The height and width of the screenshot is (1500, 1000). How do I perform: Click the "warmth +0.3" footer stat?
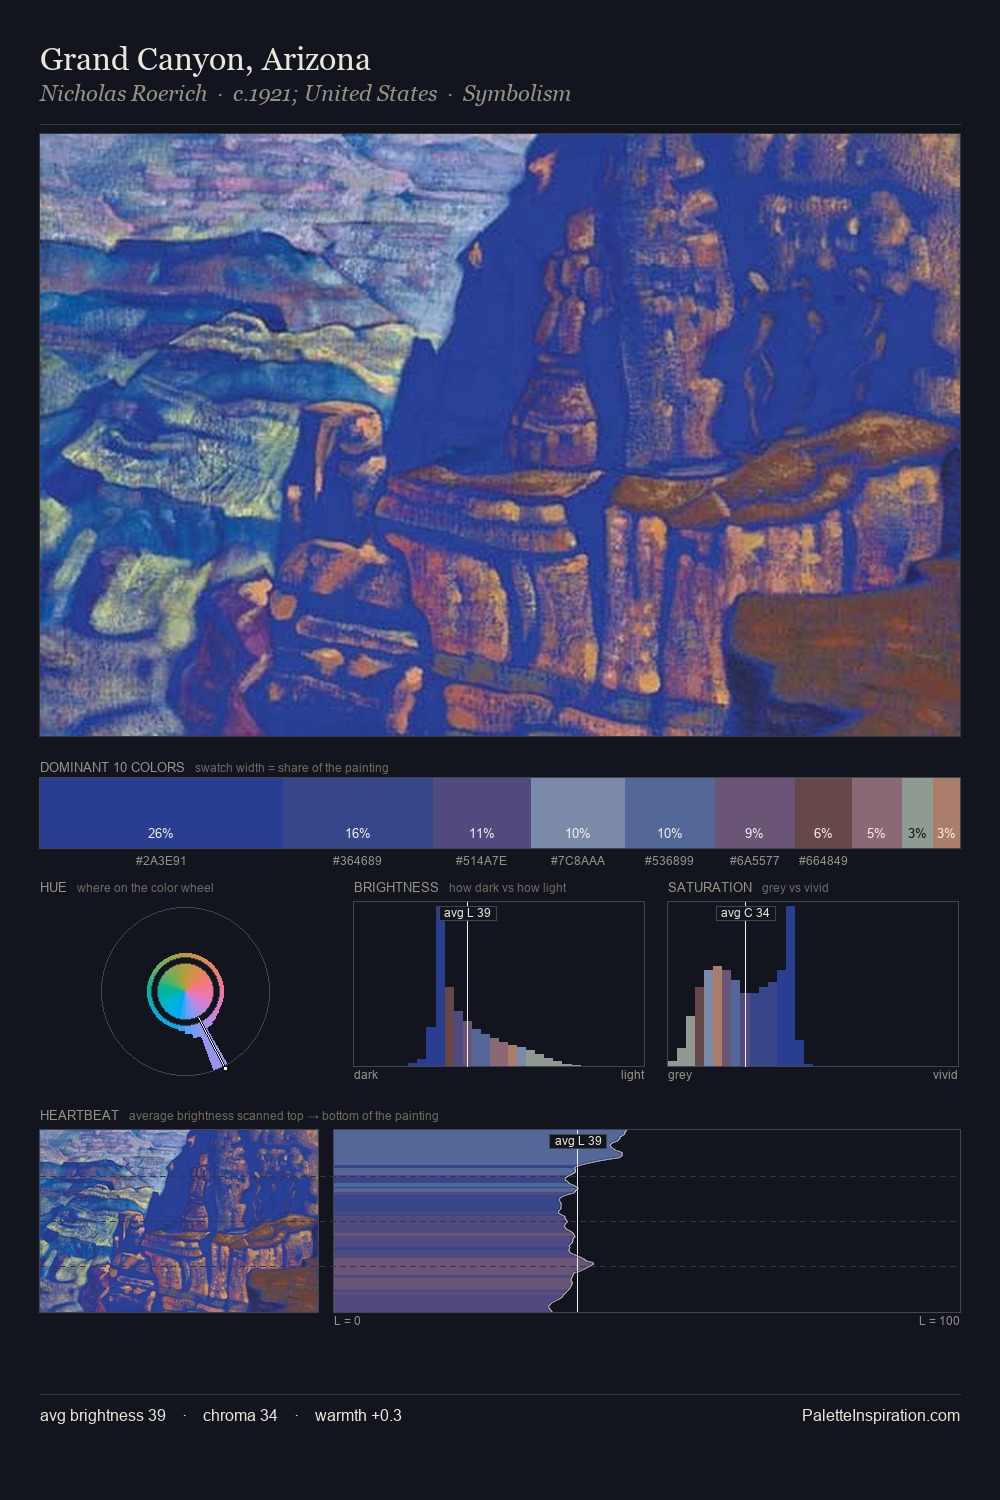pos(358,1415)
